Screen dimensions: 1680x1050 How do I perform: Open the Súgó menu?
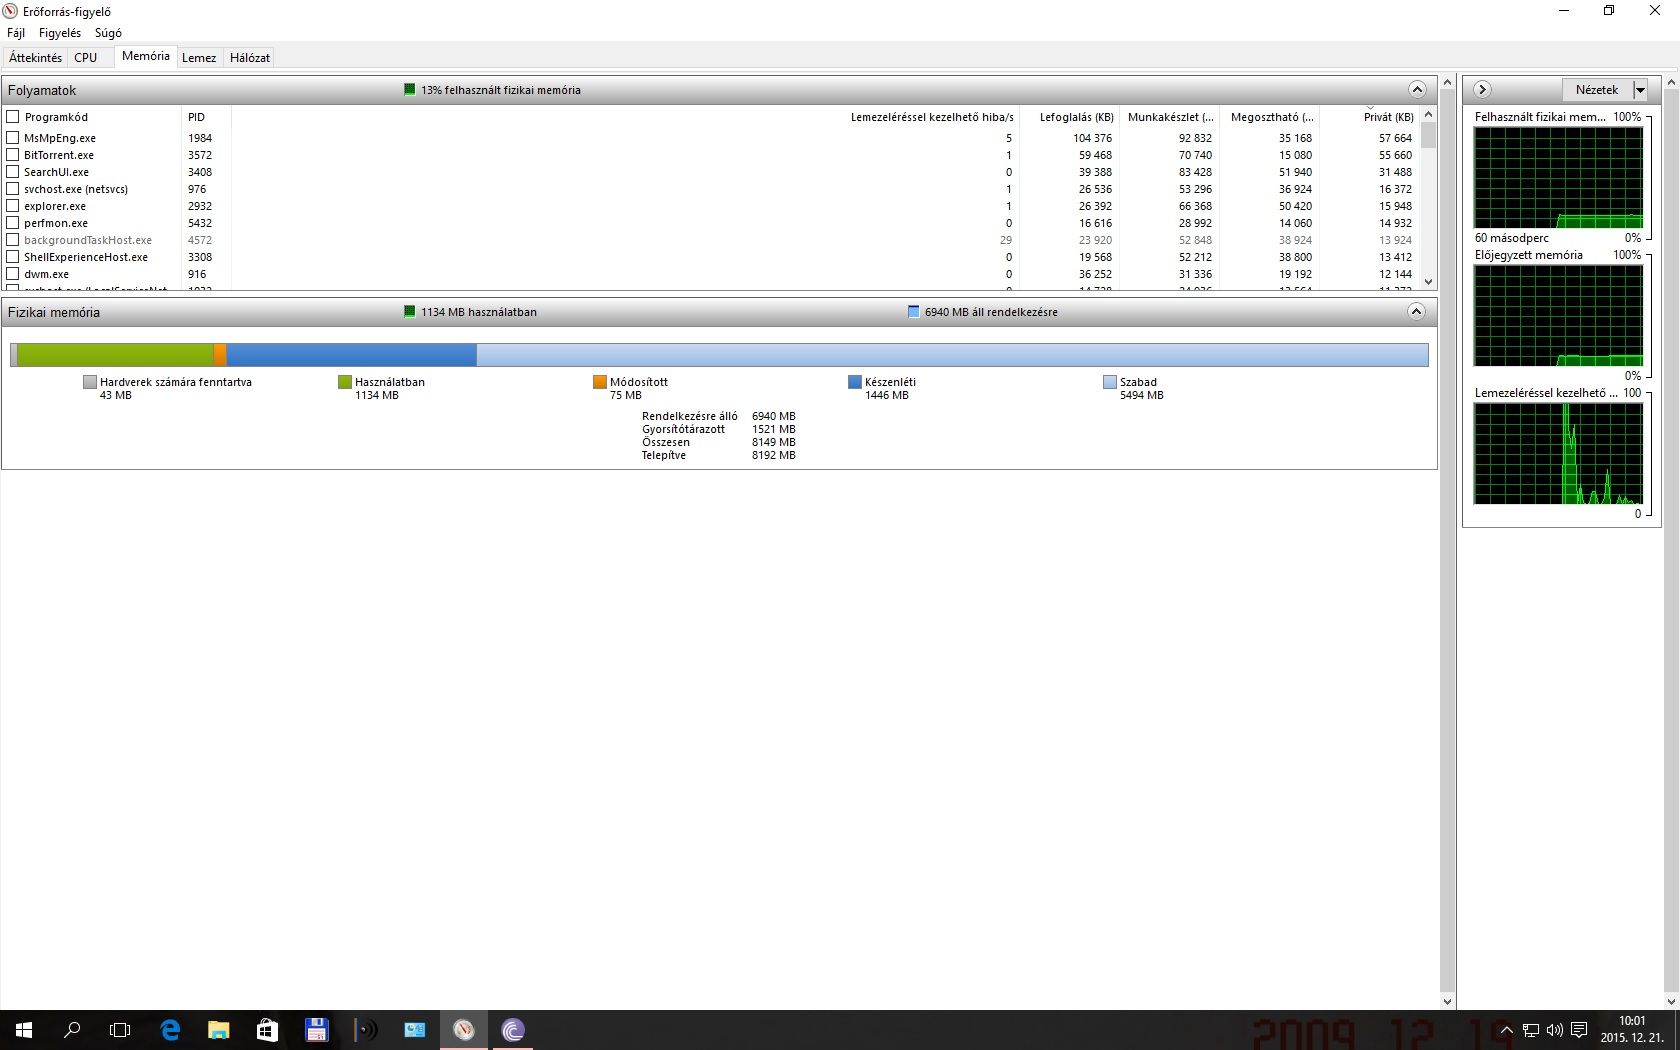pyautogui.click(x=108, y=33)
